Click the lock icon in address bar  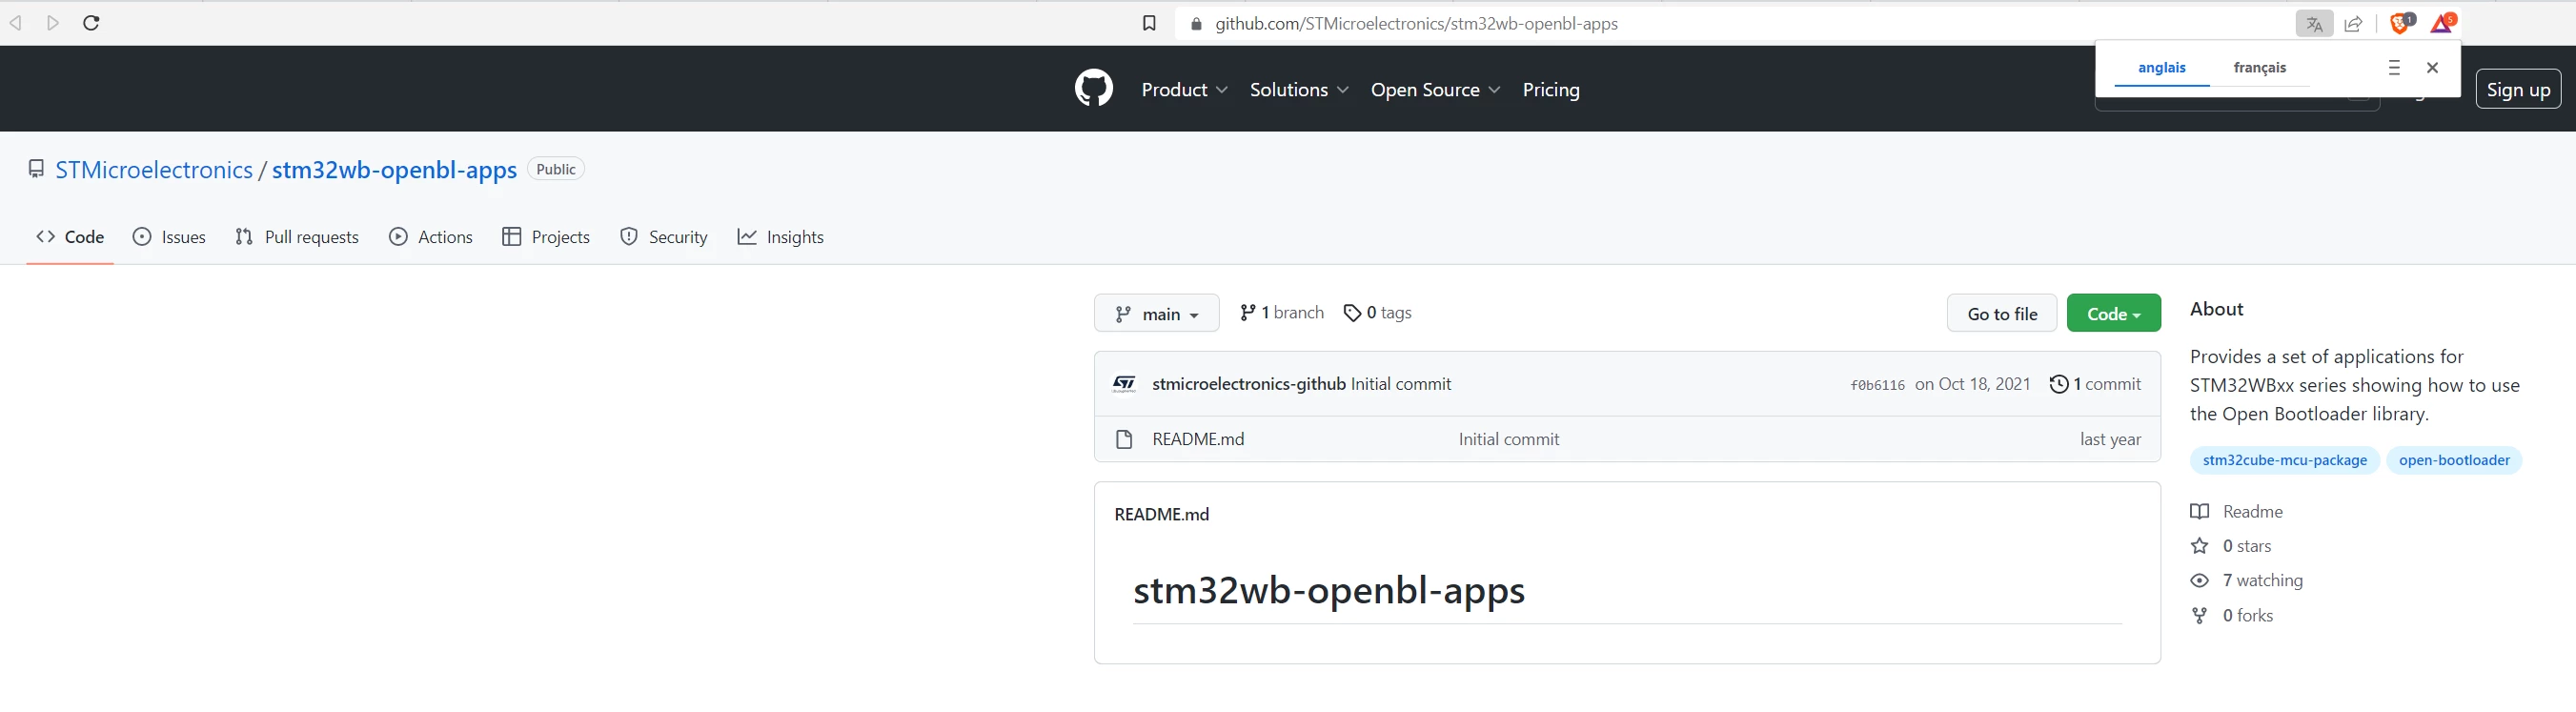1195,23
